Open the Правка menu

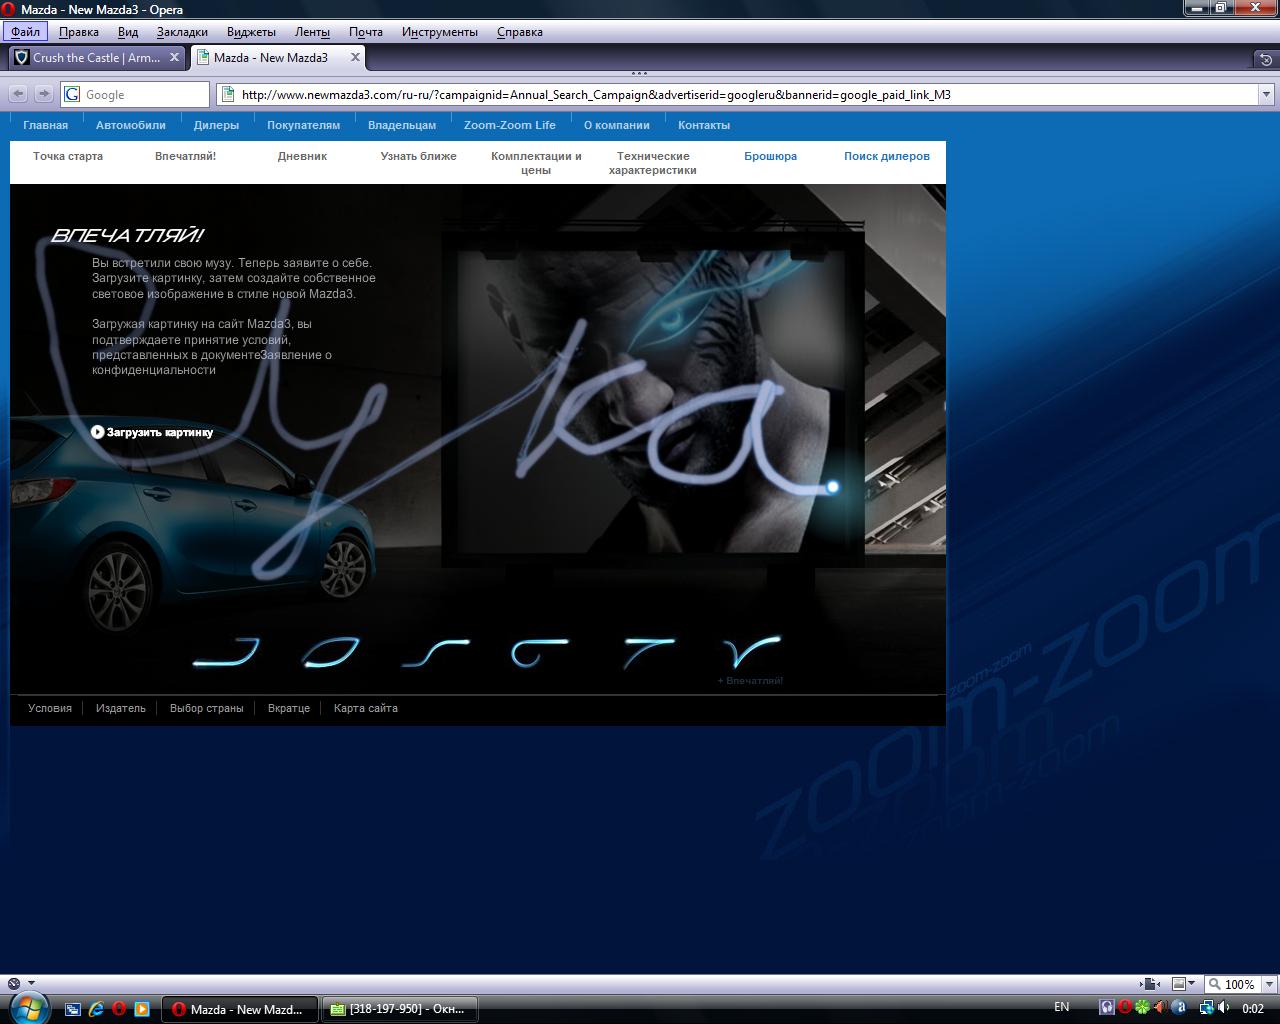click(78, 32)
